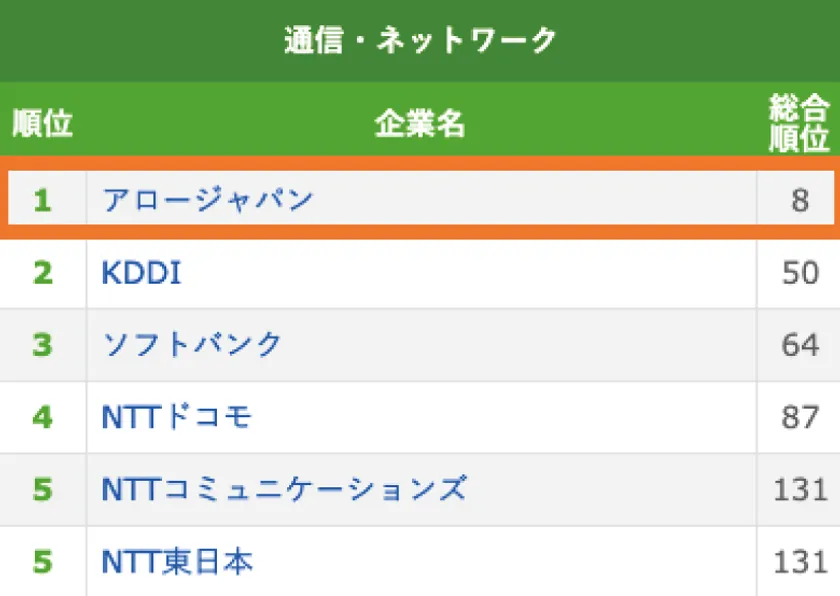Click the overall rank 87 cell
The image size is (840, 596).
[x=800, y=417]
